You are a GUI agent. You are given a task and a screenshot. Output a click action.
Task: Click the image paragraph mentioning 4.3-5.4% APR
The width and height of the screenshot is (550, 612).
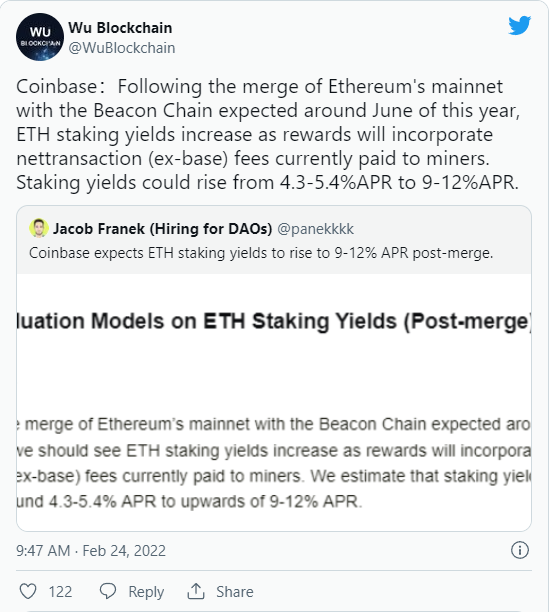(274, 463)
